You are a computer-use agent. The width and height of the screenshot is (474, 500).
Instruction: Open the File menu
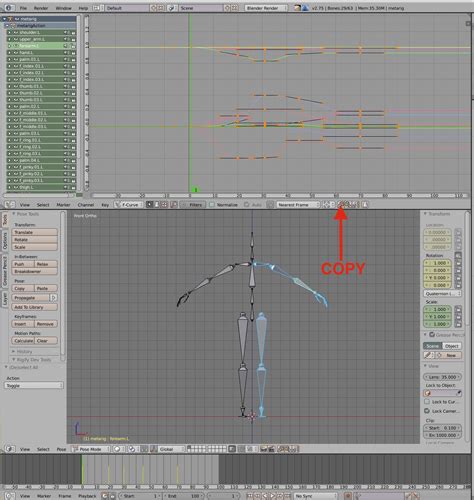23,8
